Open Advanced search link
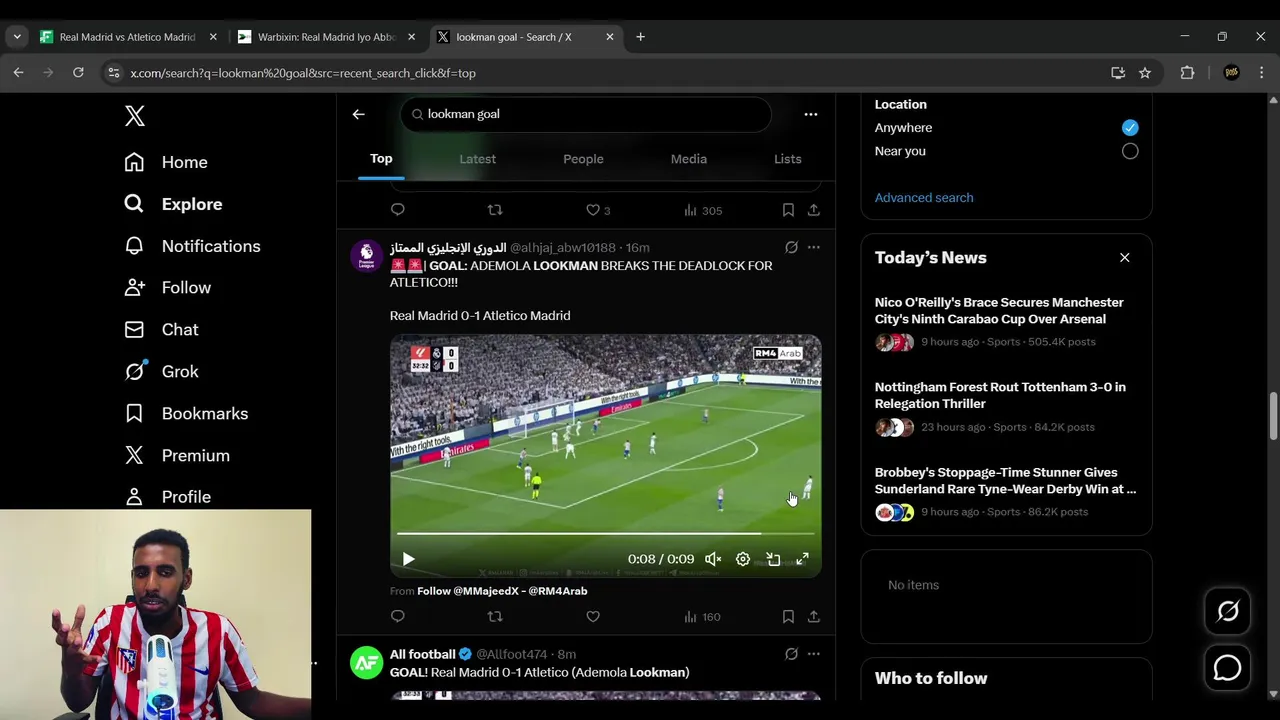This screenshot has width=1280, height=720. click(x=924, y=198)
